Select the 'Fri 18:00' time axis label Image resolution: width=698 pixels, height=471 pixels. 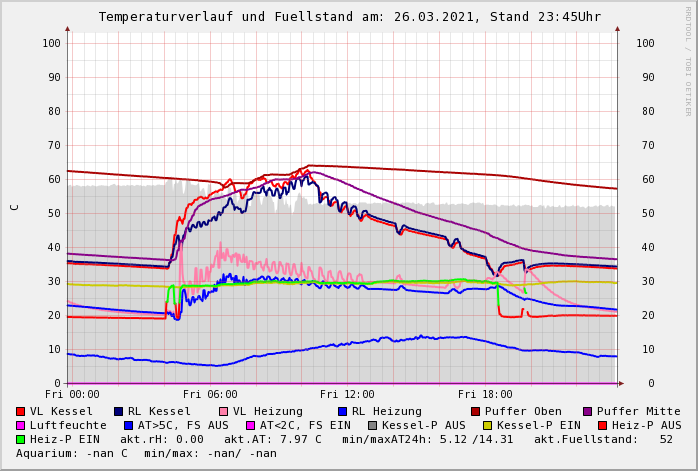coord(485,395)
